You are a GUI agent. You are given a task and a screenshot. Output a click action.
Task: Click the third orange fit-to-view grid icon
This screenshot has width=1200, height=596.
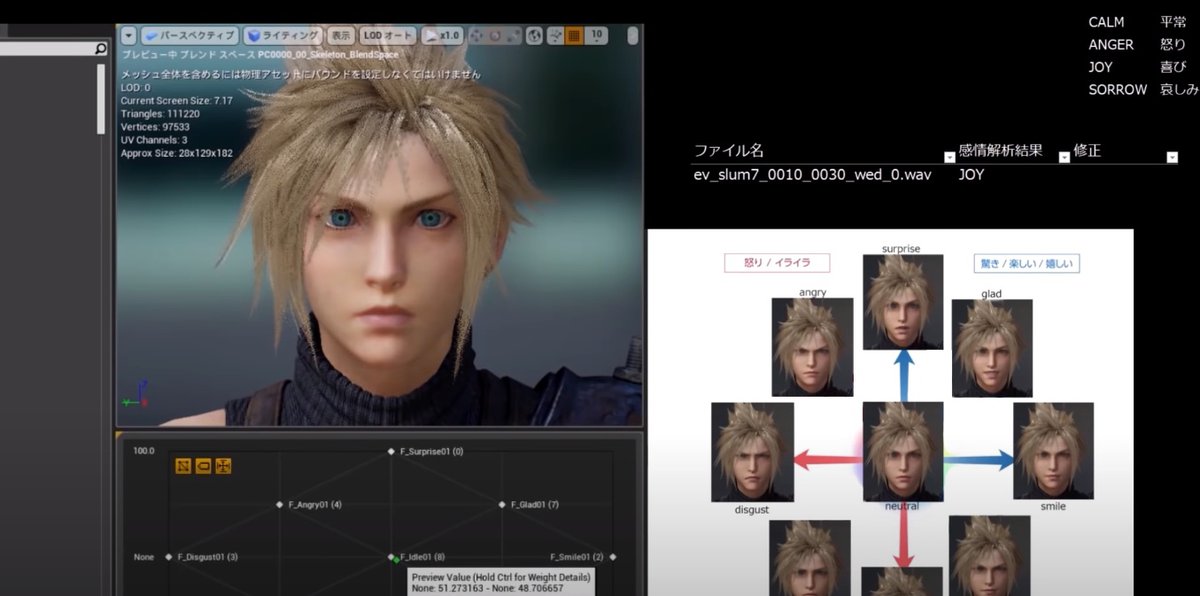pyautogui.click(x=223, y=466)
